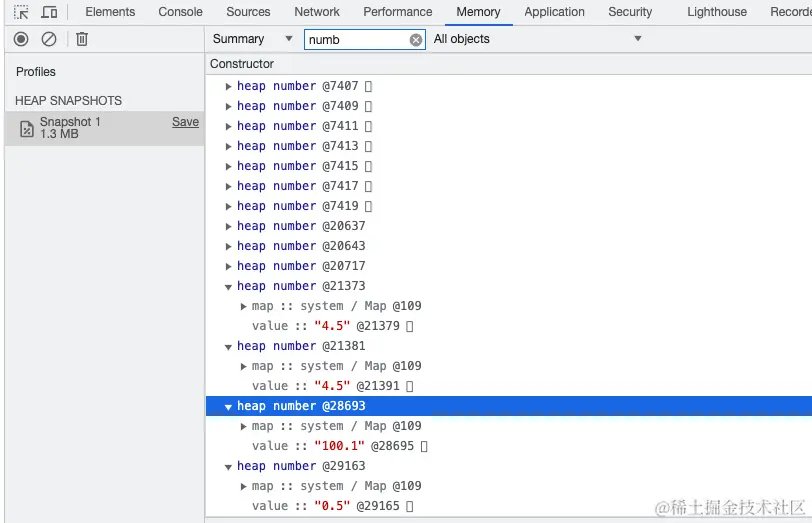
Task: Collapse heap number @29163
Action: (228, 467)
